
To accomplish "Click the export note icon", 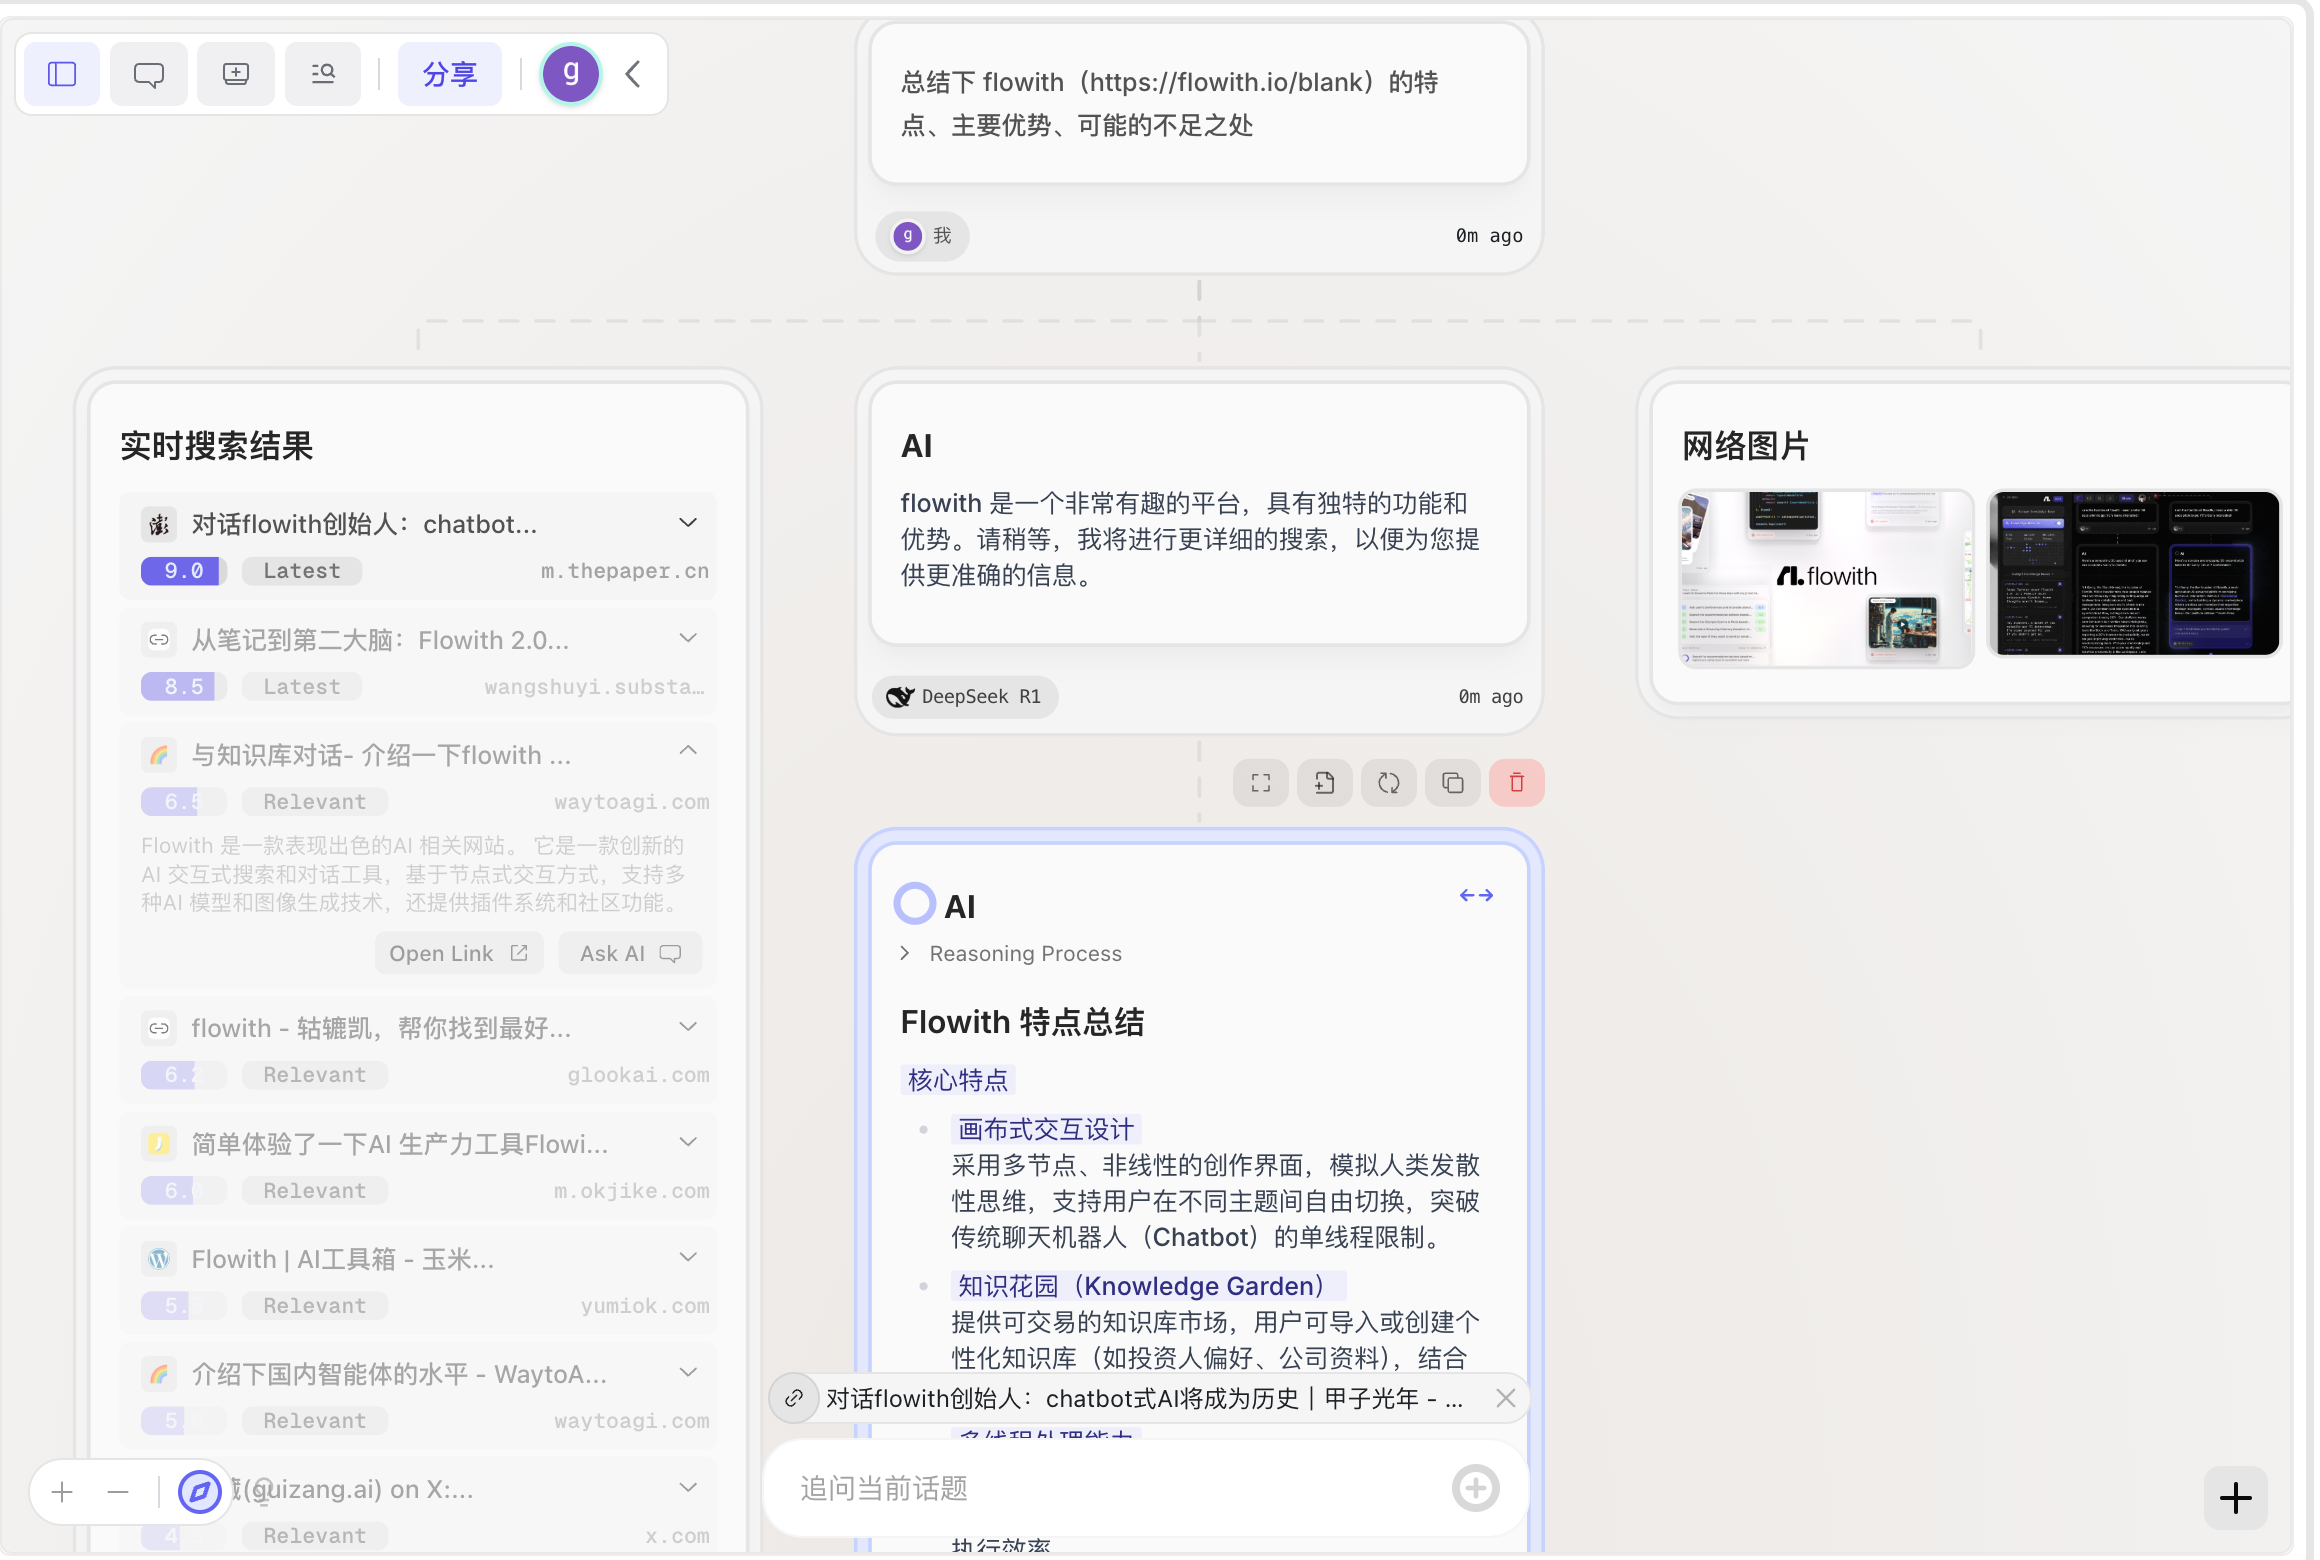I will 1325,783.
